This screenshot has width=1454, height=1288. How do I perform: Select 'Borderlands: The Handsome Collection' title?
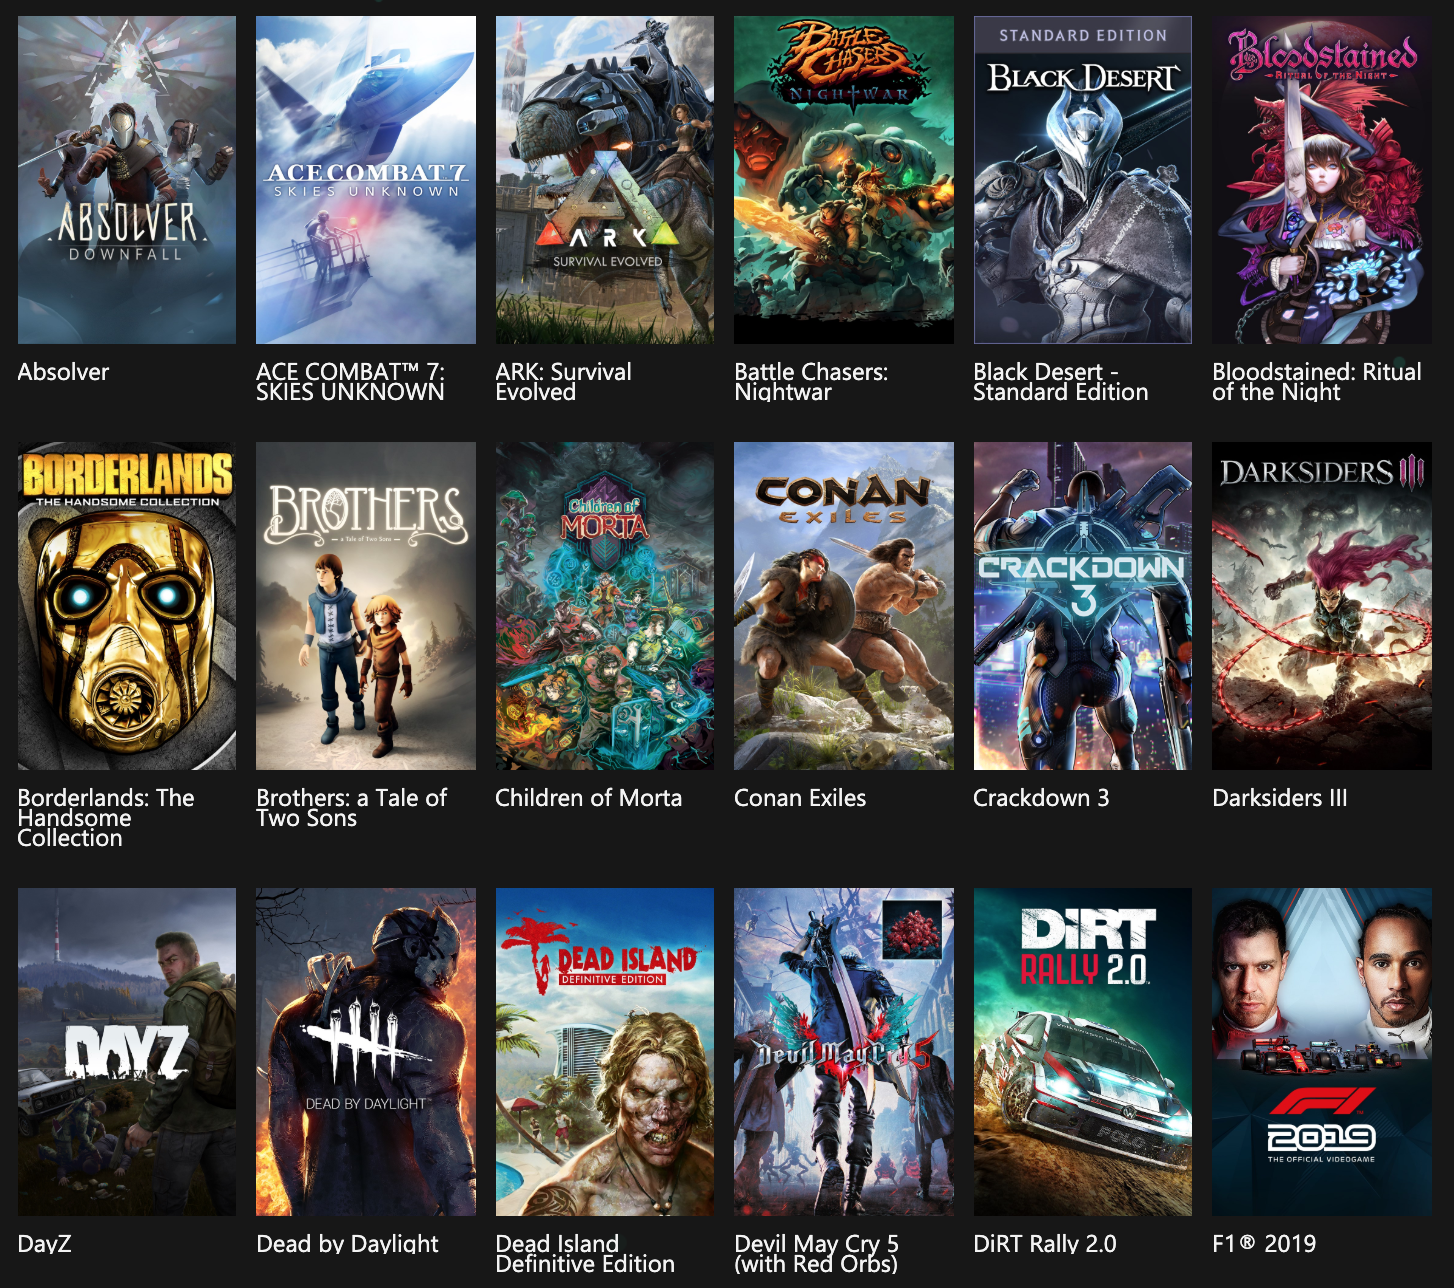(x=106, y=818)
